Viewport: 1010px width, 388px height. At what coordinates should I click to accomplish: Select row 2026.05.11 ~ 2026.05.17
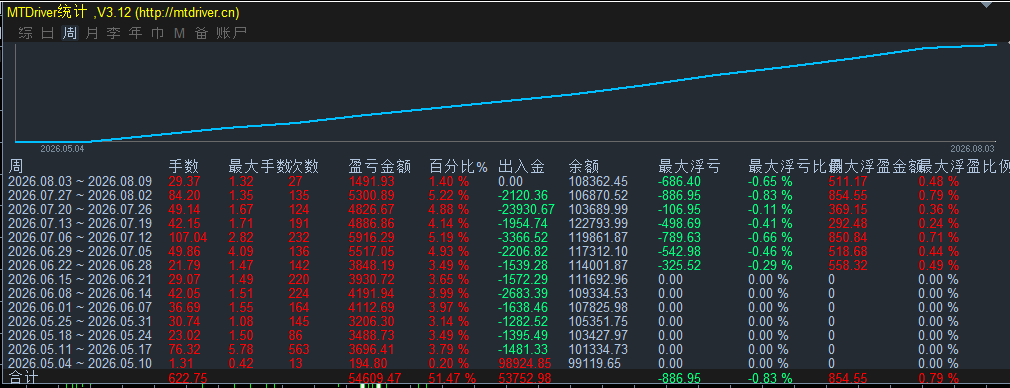point(505,349)
